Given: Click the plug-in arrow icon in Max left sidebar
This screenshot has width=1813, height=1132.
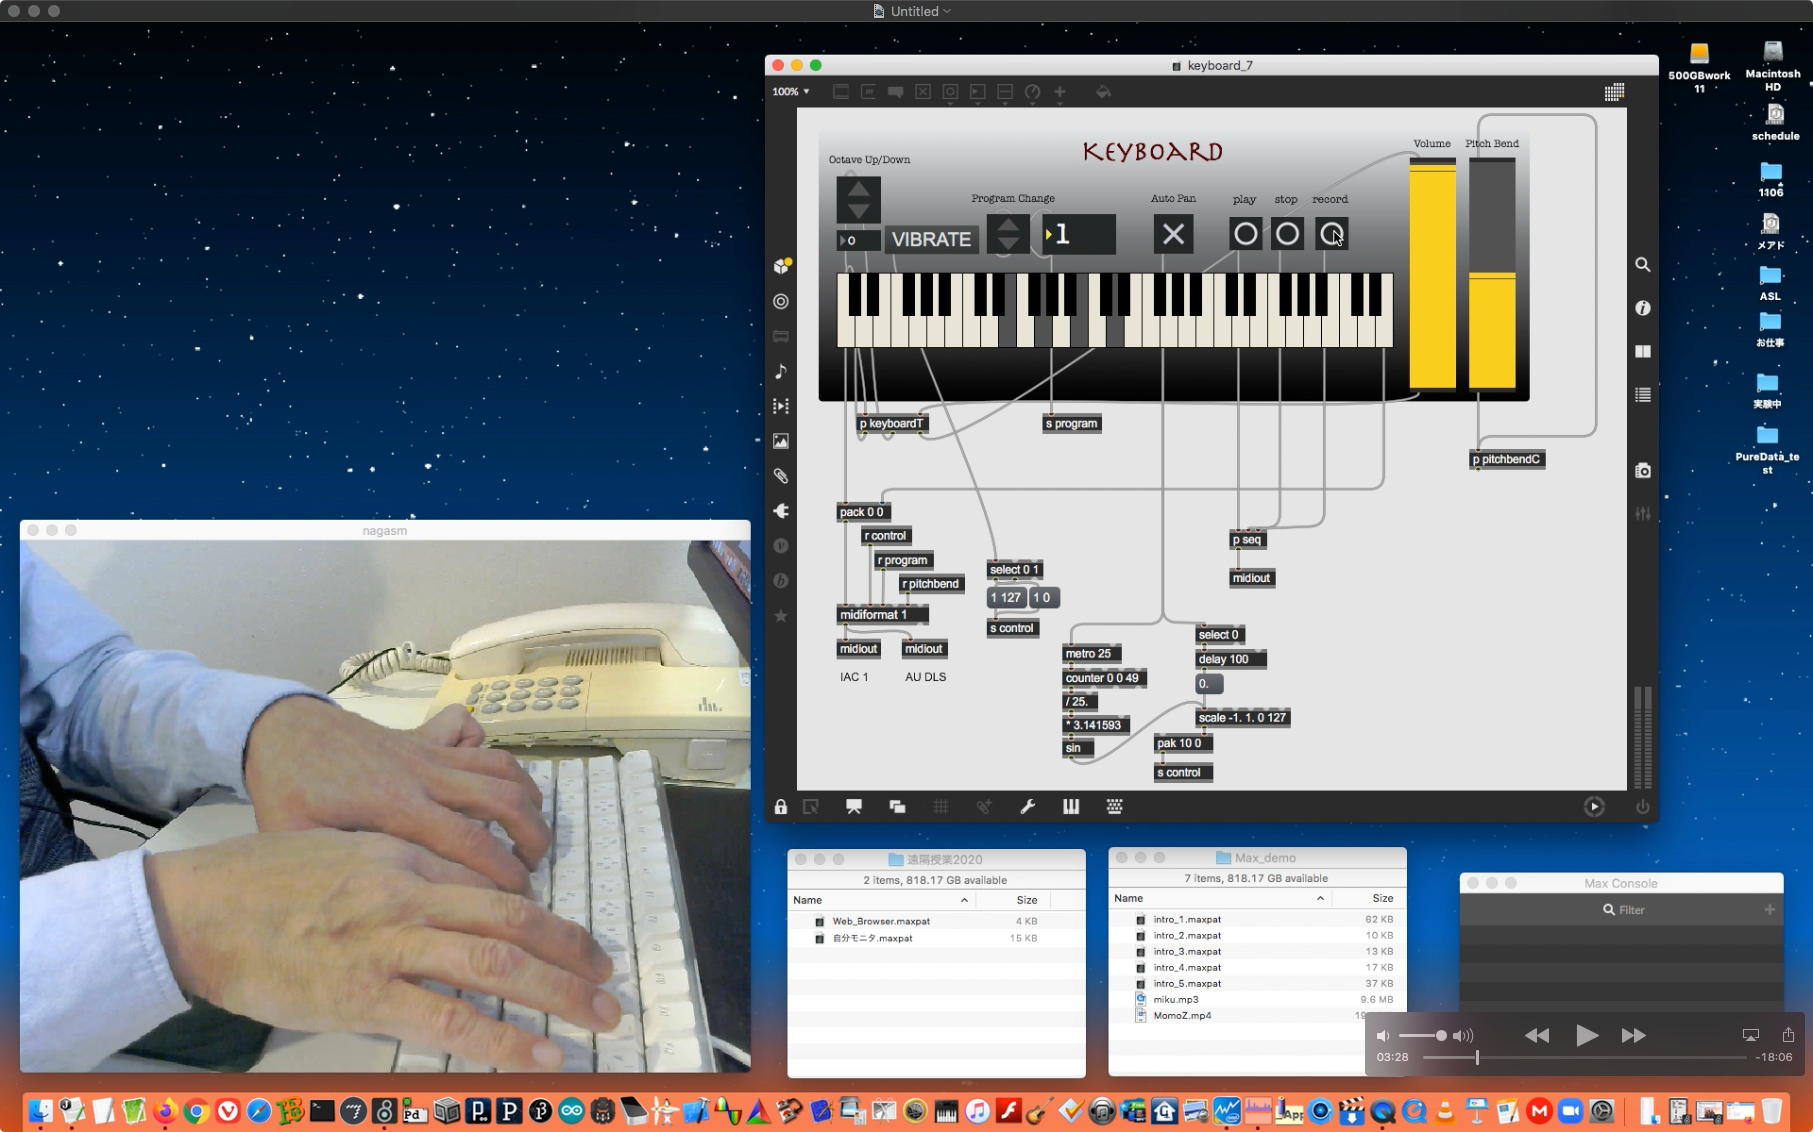Looking at the screenshot, I should [781, 511].
